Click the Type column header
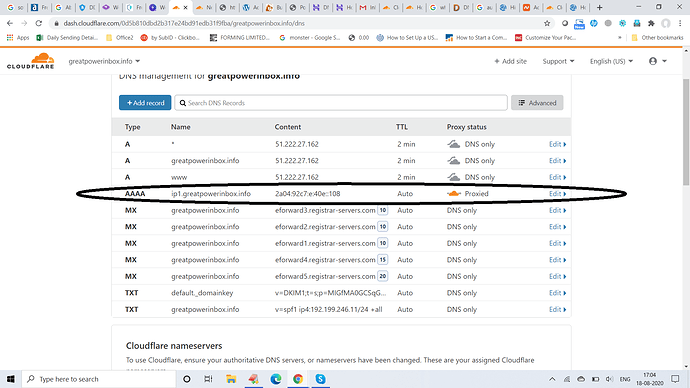The height and width of the screenshot is (388, 690). 132,127
